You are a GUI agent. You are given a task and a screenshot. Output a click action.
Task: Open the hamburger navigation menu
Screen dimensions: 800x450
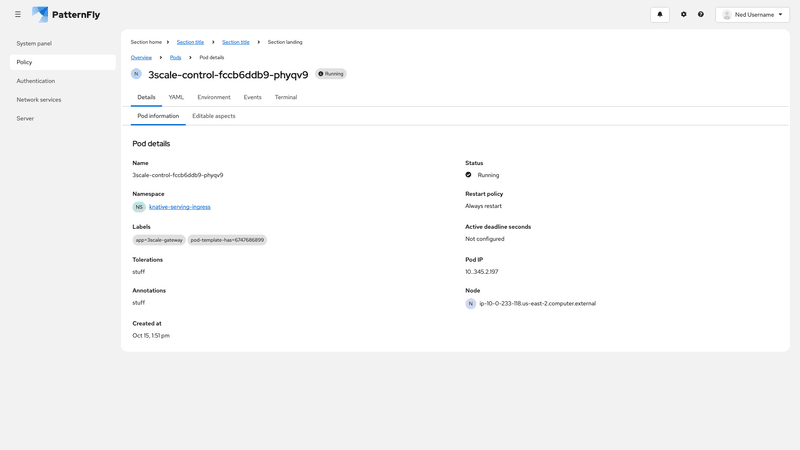pos(18,15)
